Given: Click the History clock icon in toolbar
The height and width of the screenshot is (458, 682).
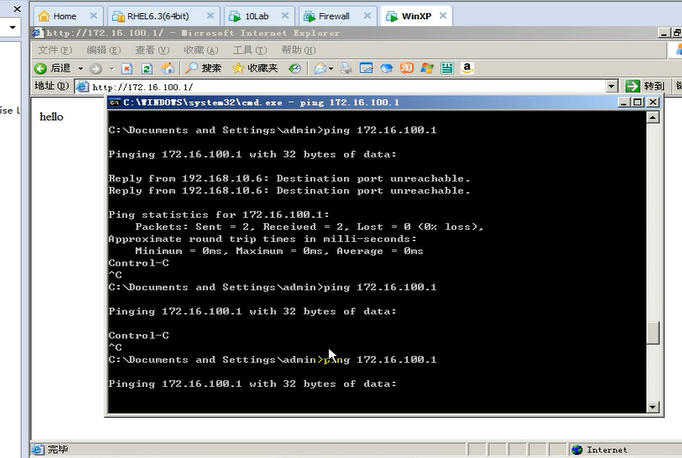Looking at the screenshot, I should click(x=295, y=68).
